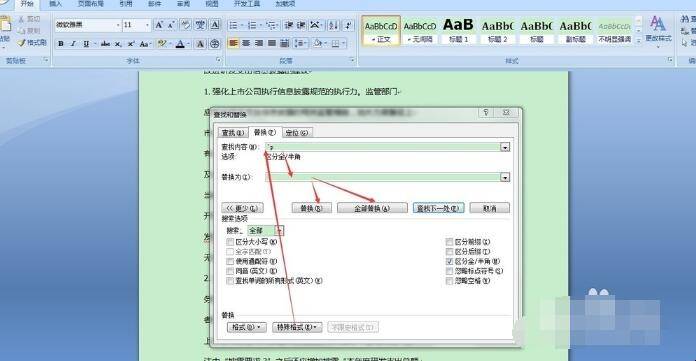Apply underline with the U icon
Image resolution: width=696 pixels, height=361 pixels.
[86, 44]
